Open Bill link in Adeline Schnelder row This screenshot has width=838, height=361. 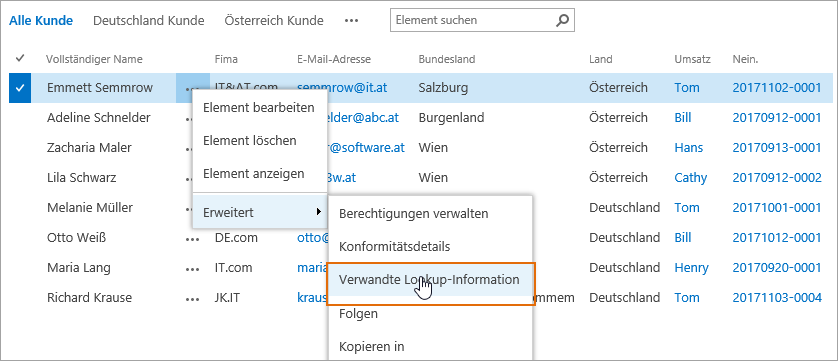[683, 118]
